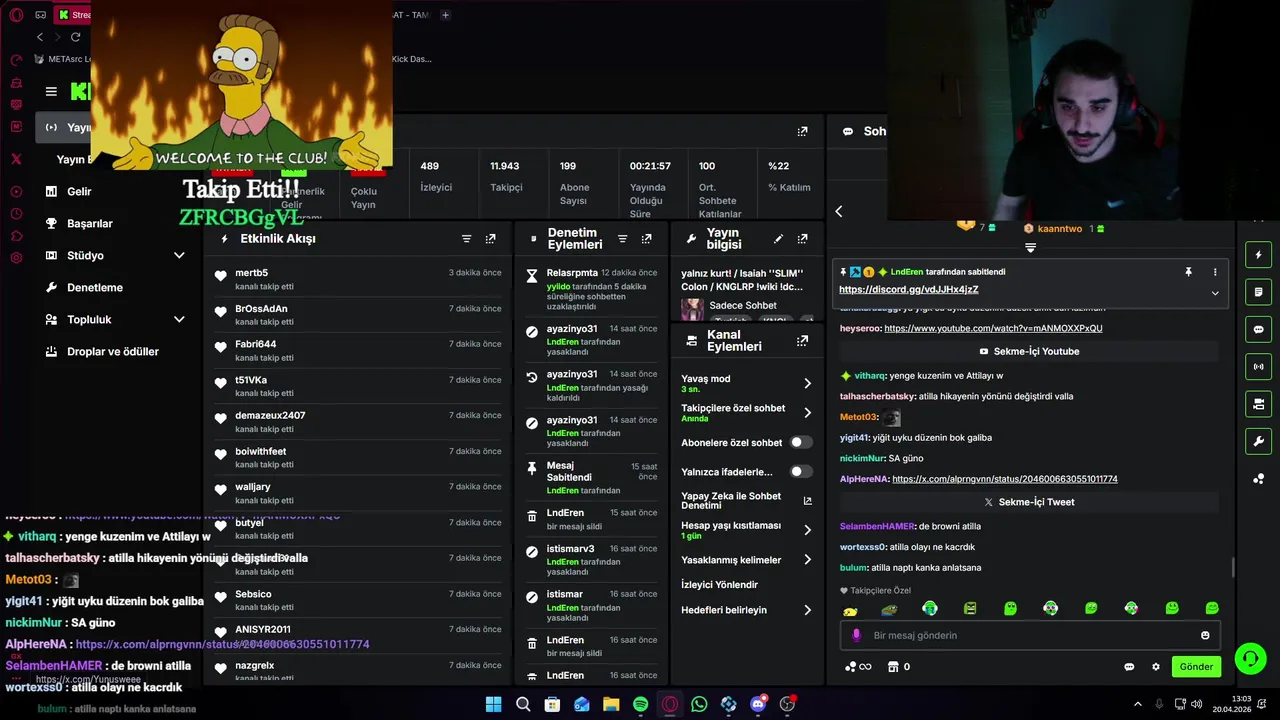
Task: Click the chat icon in right sidebar
Action: (1258, 330)
